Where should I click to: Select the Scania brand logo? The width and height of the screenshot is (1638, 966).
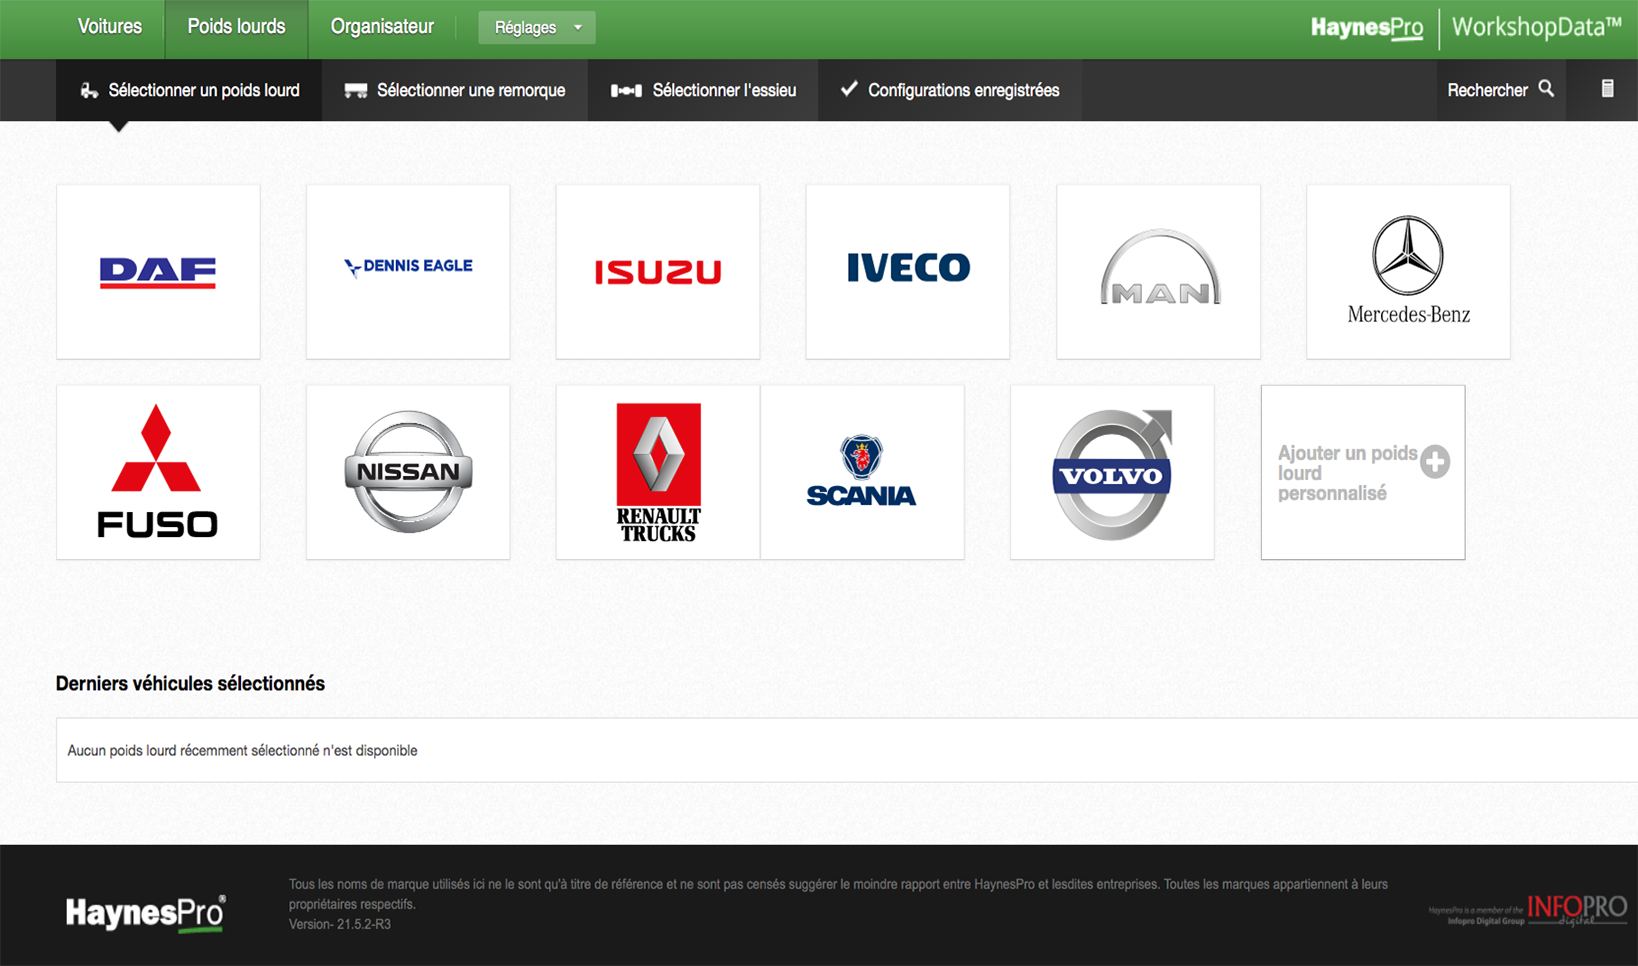[862, 472]
